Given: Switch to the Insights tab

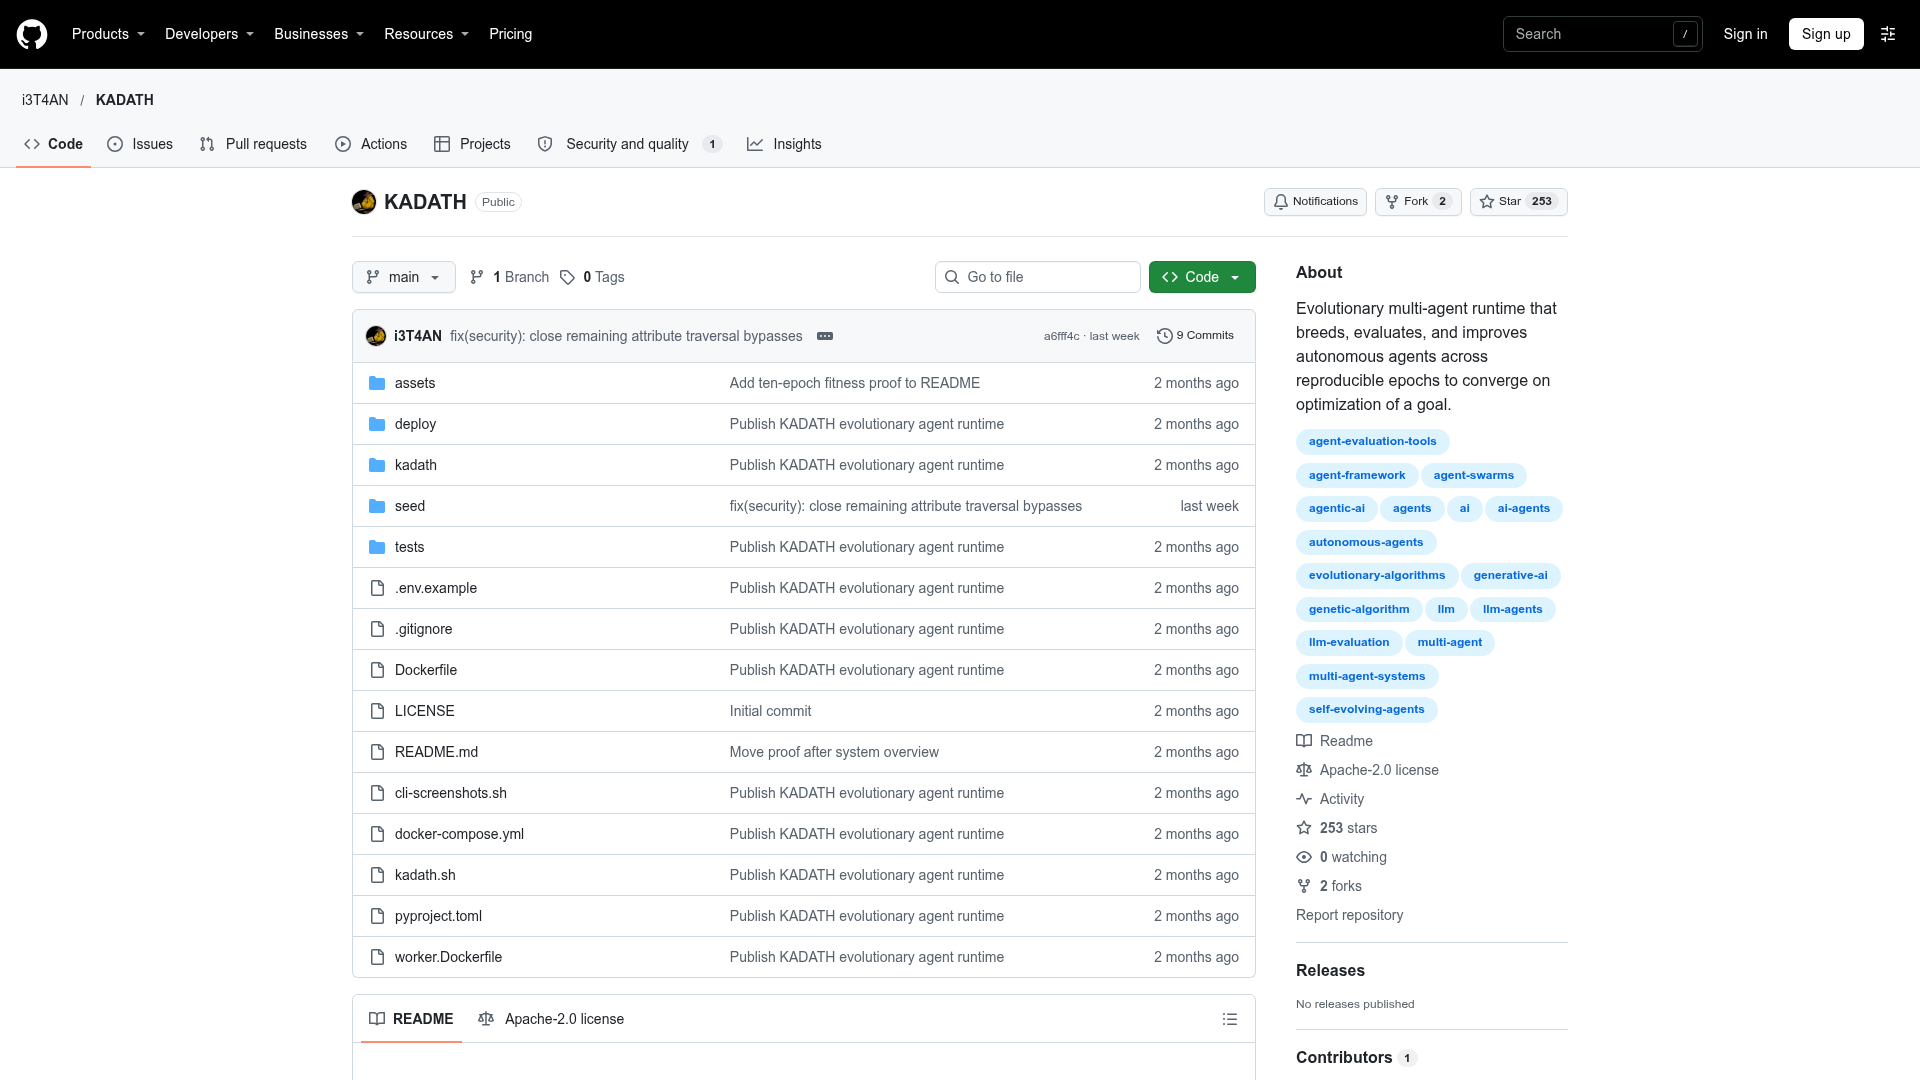Looking at the screenshot, I should tap(784, 144).
